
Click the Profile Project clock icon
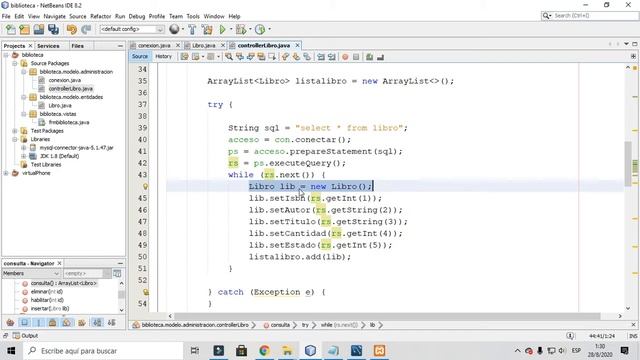pos(260,29)
